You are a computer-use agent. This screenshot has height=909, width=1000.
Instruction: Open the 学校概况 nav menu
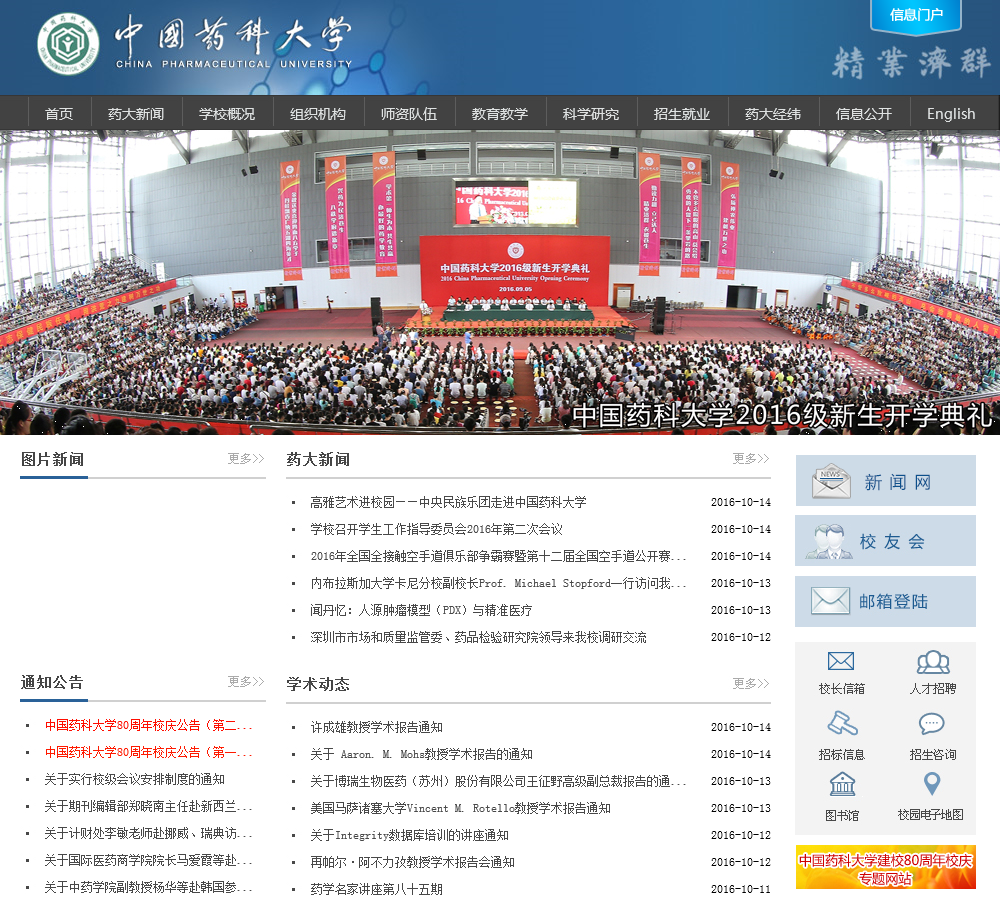coord(227,114)
